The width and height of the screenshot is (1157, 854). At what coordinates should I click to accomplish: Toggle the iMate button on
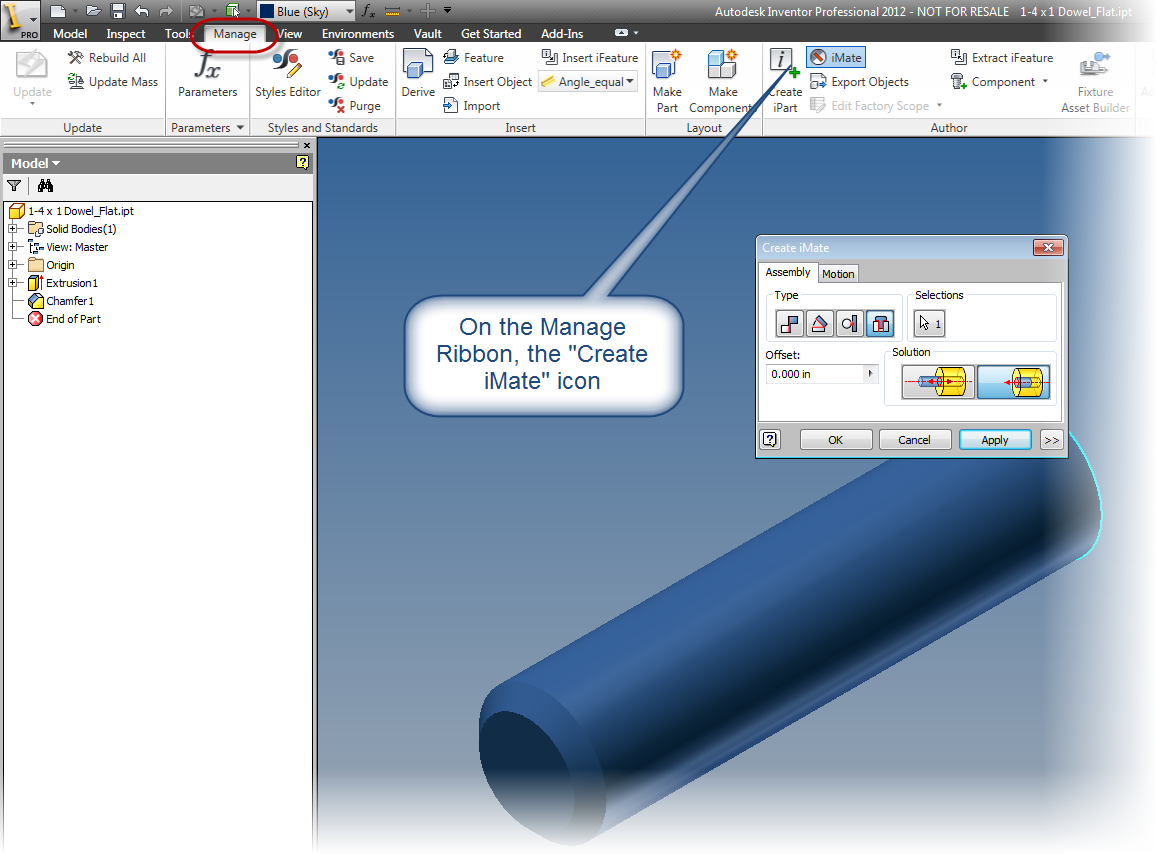[x=835, y=57]
